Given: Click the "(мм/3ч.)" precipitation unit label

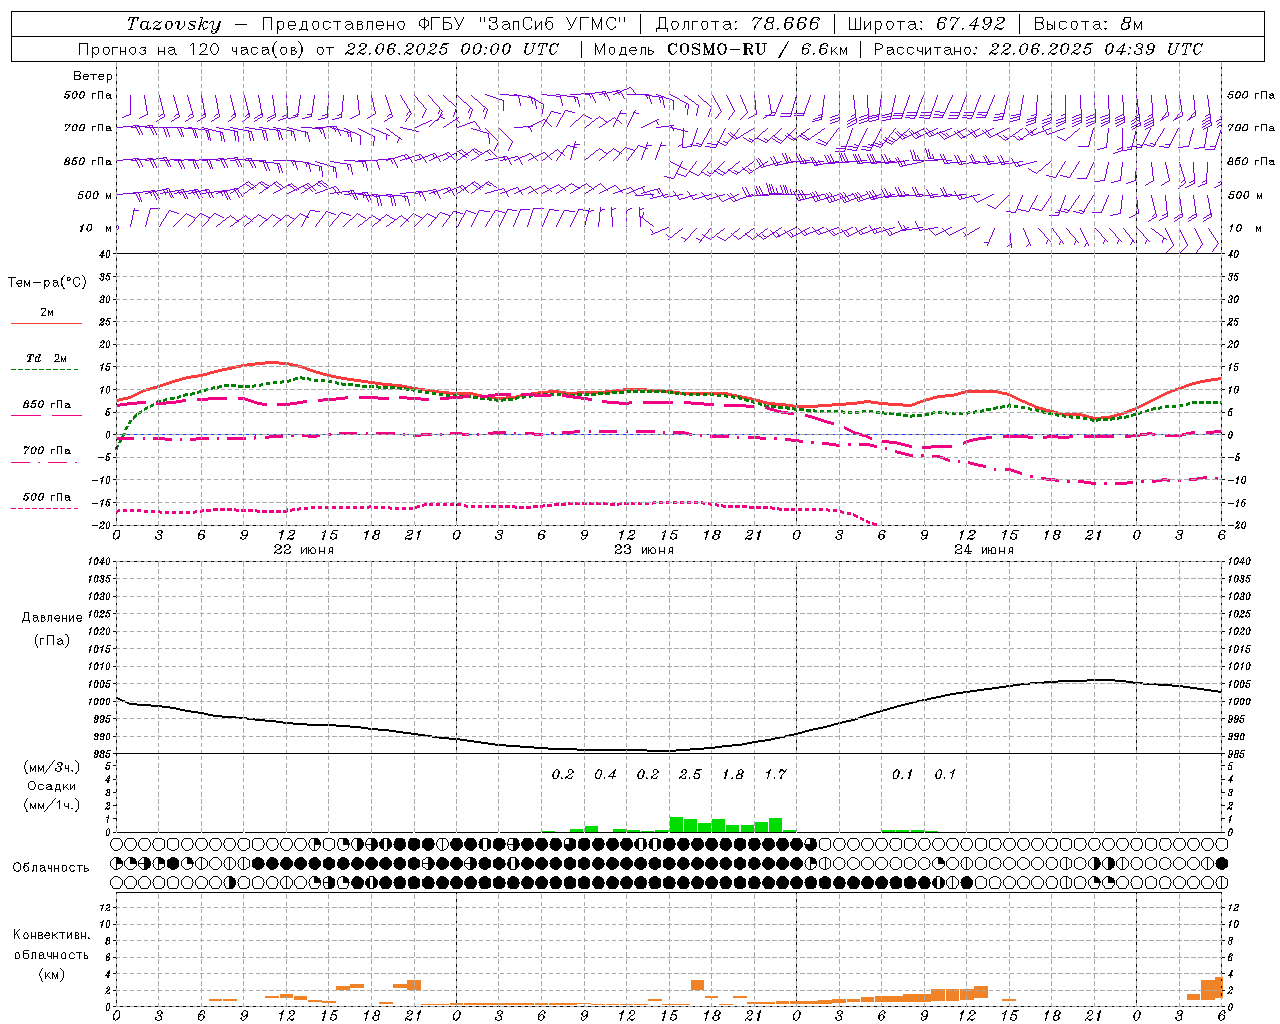Looking at the screenshot, I should (52, 767).
